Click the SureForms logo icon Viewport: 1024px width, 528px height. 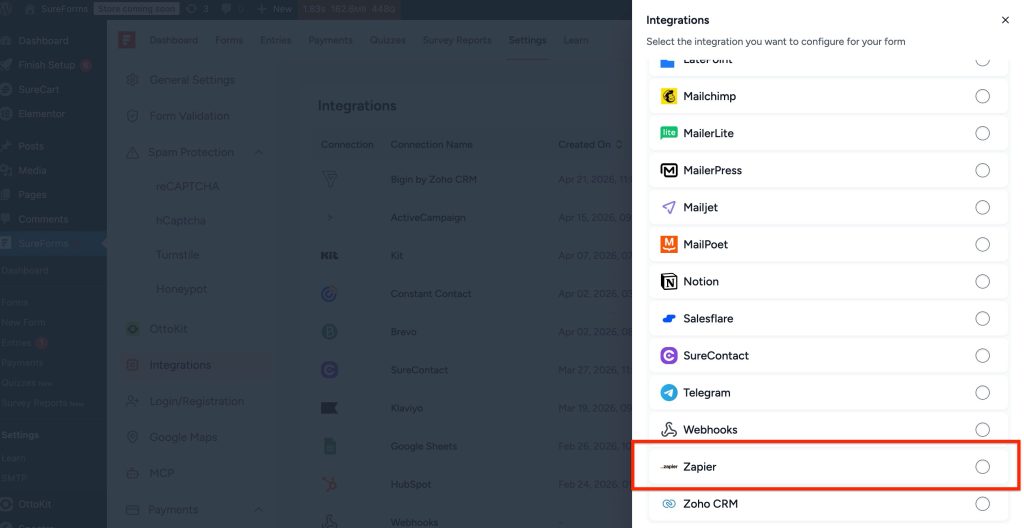(x=127, y=40)
